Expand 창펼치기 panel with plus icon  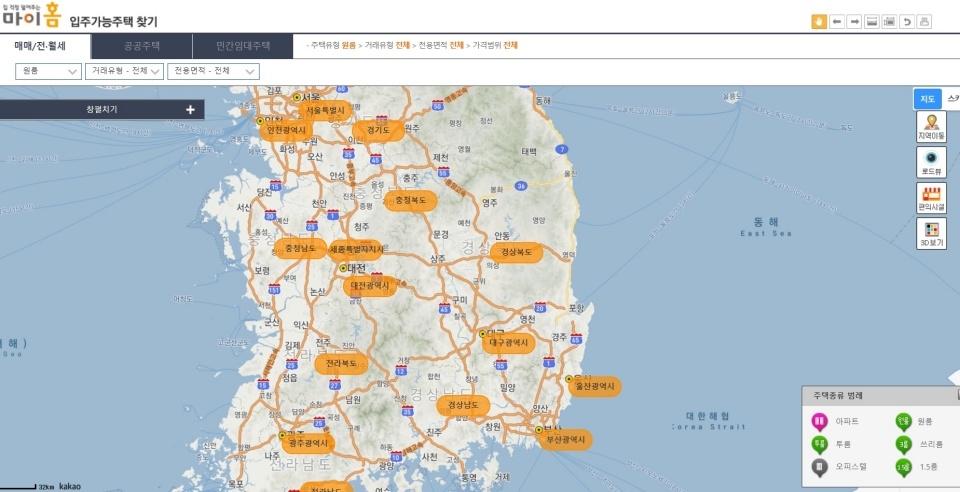point(190,110)
